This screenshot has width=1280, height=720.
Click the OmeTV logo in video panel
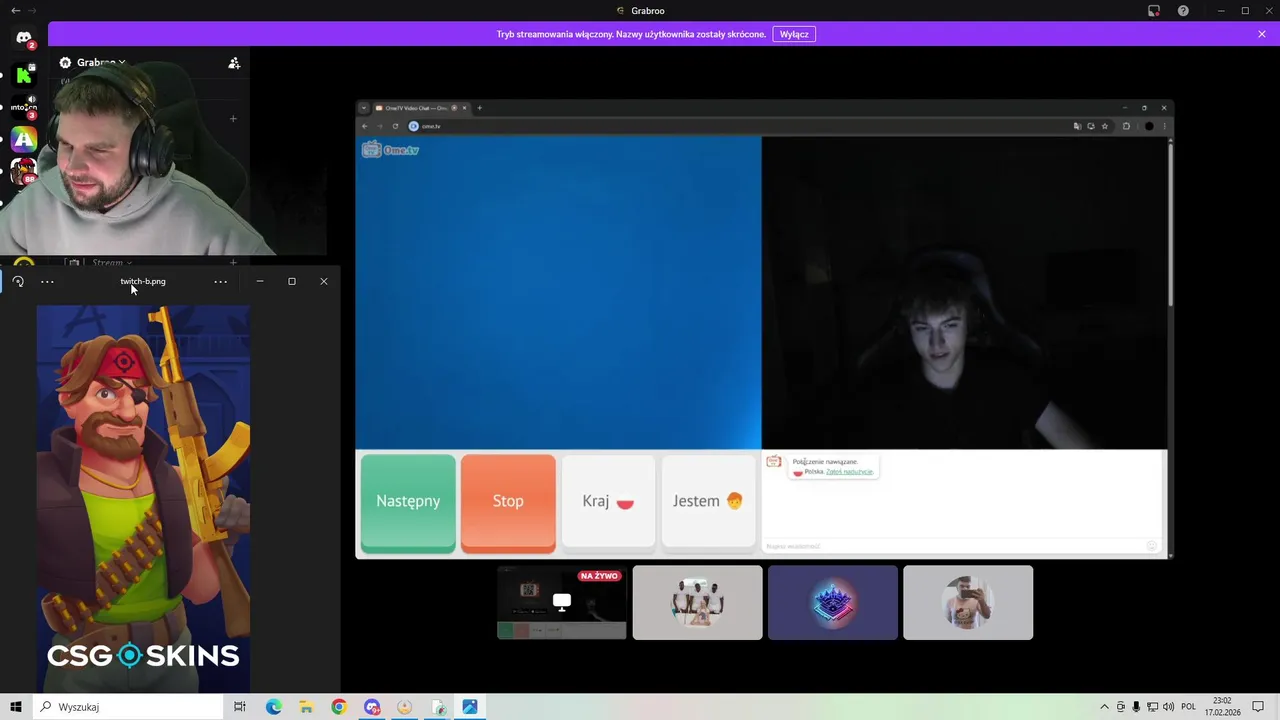click(390, 150)
